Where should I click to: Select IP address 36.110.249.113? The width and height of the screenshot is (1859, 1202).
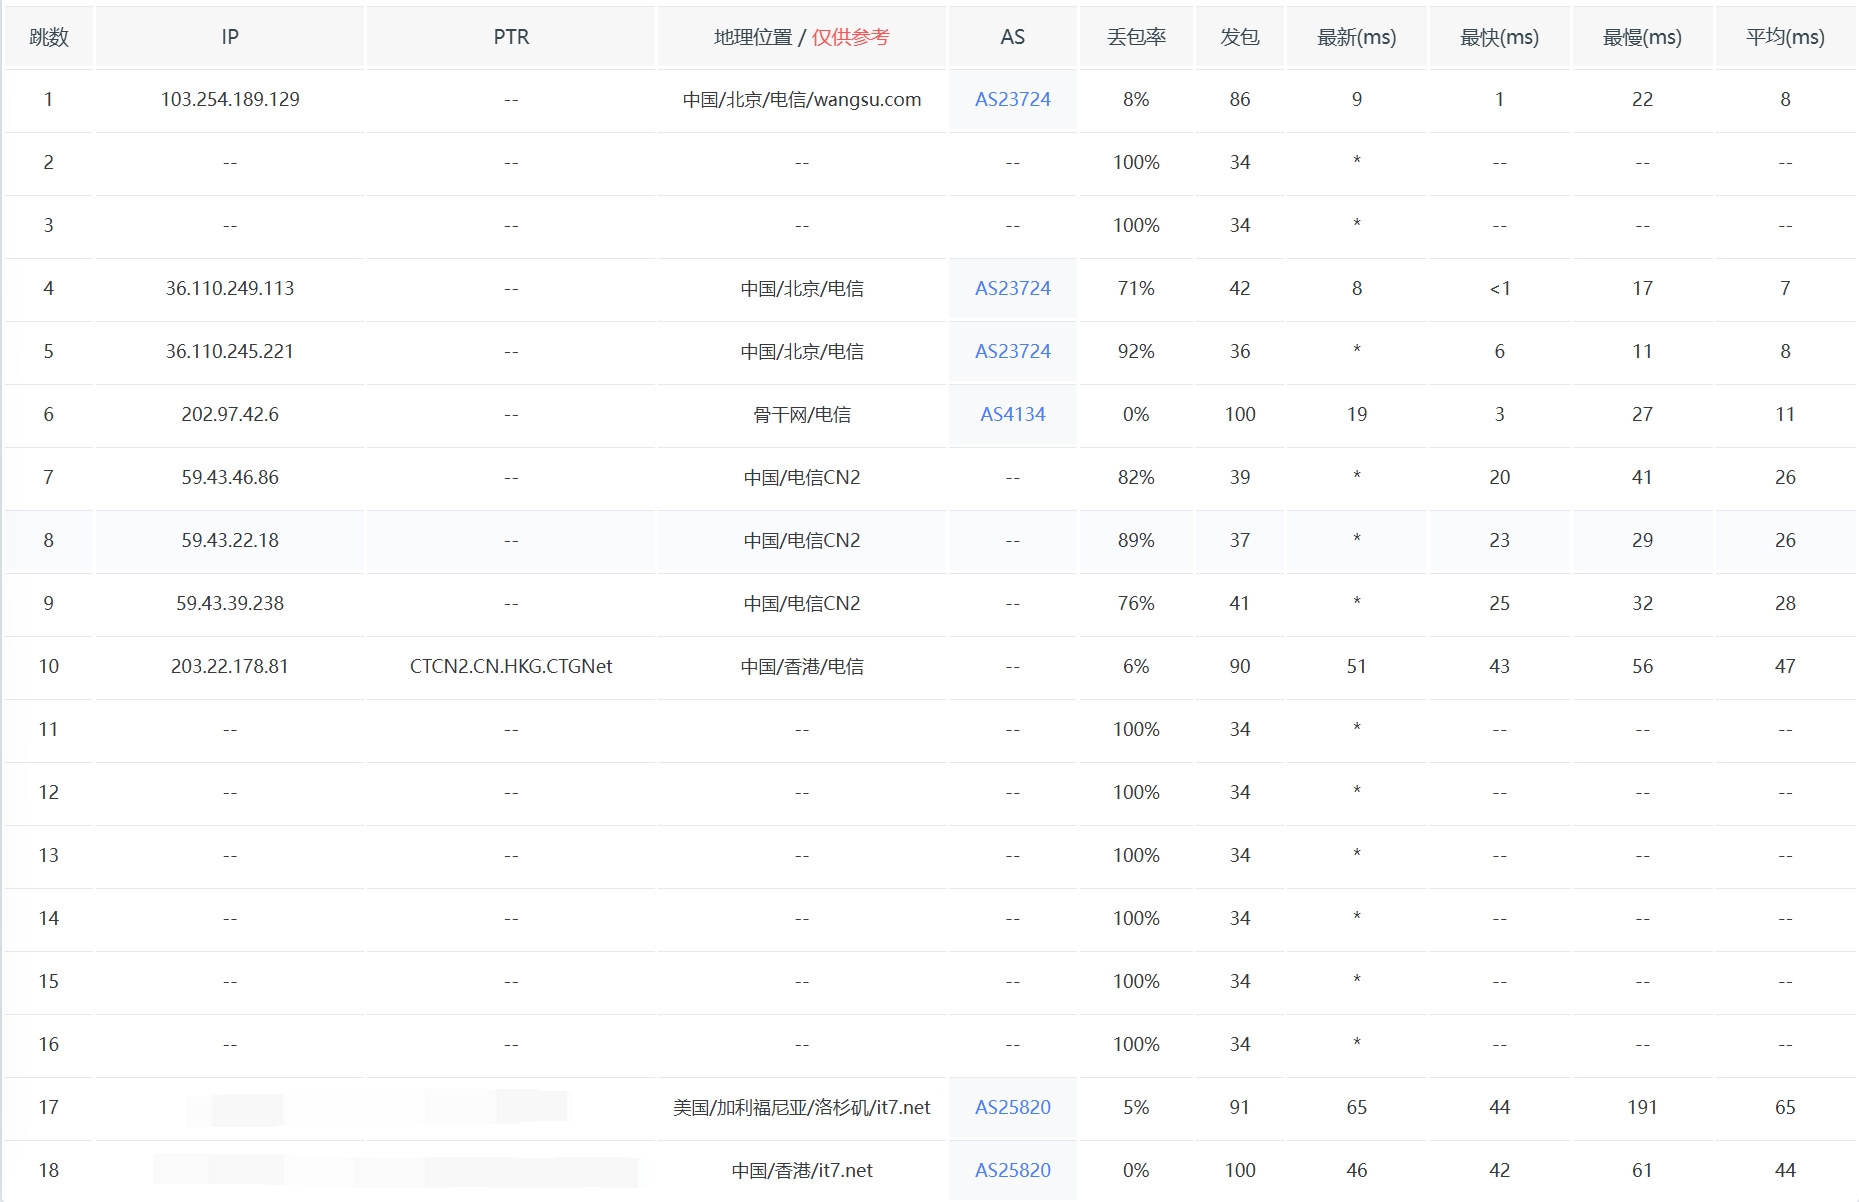tap(230, 288)
